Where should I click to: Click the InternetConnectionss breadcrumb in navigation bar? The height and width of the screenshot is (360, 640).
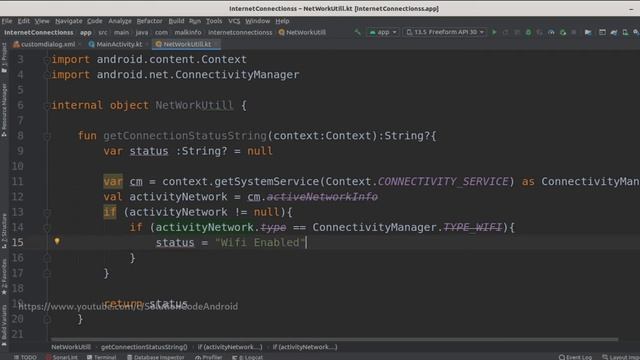(39, 32)
